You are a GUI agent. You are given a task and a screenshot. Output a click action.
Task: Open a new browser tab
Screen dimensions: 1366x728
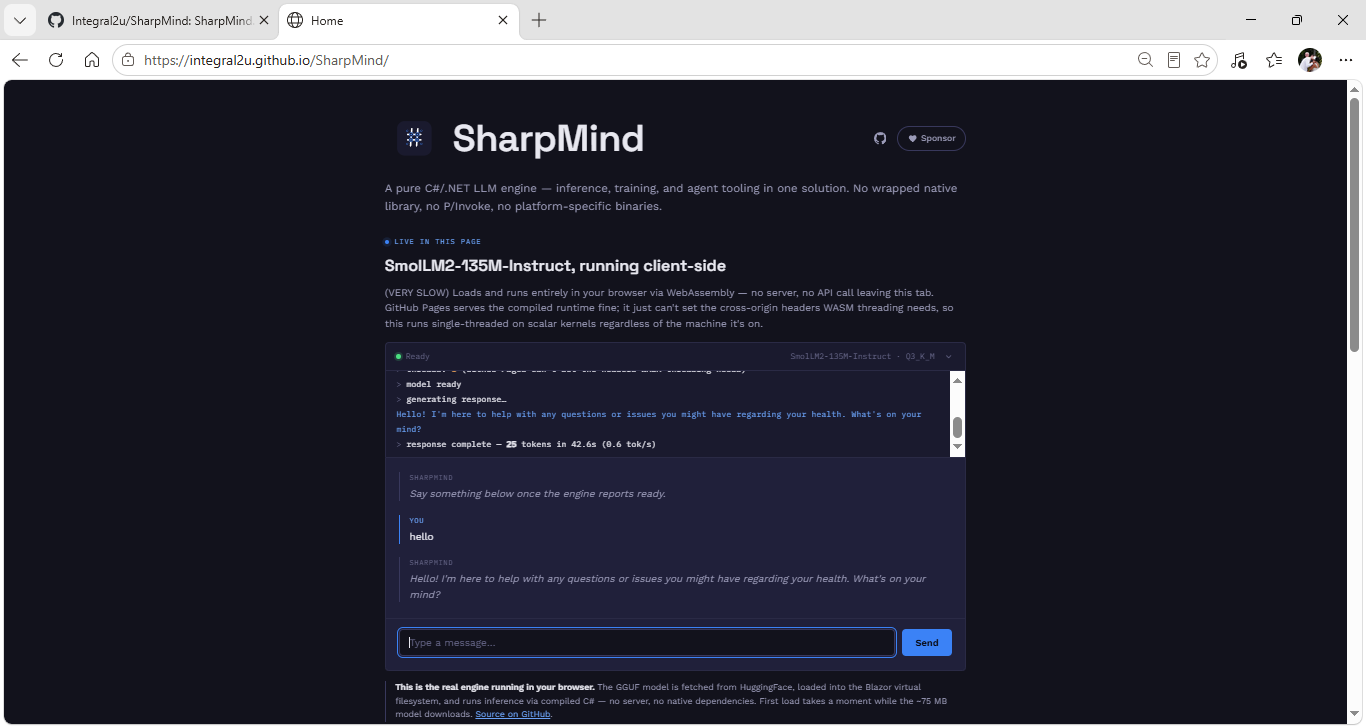point(539,20)
